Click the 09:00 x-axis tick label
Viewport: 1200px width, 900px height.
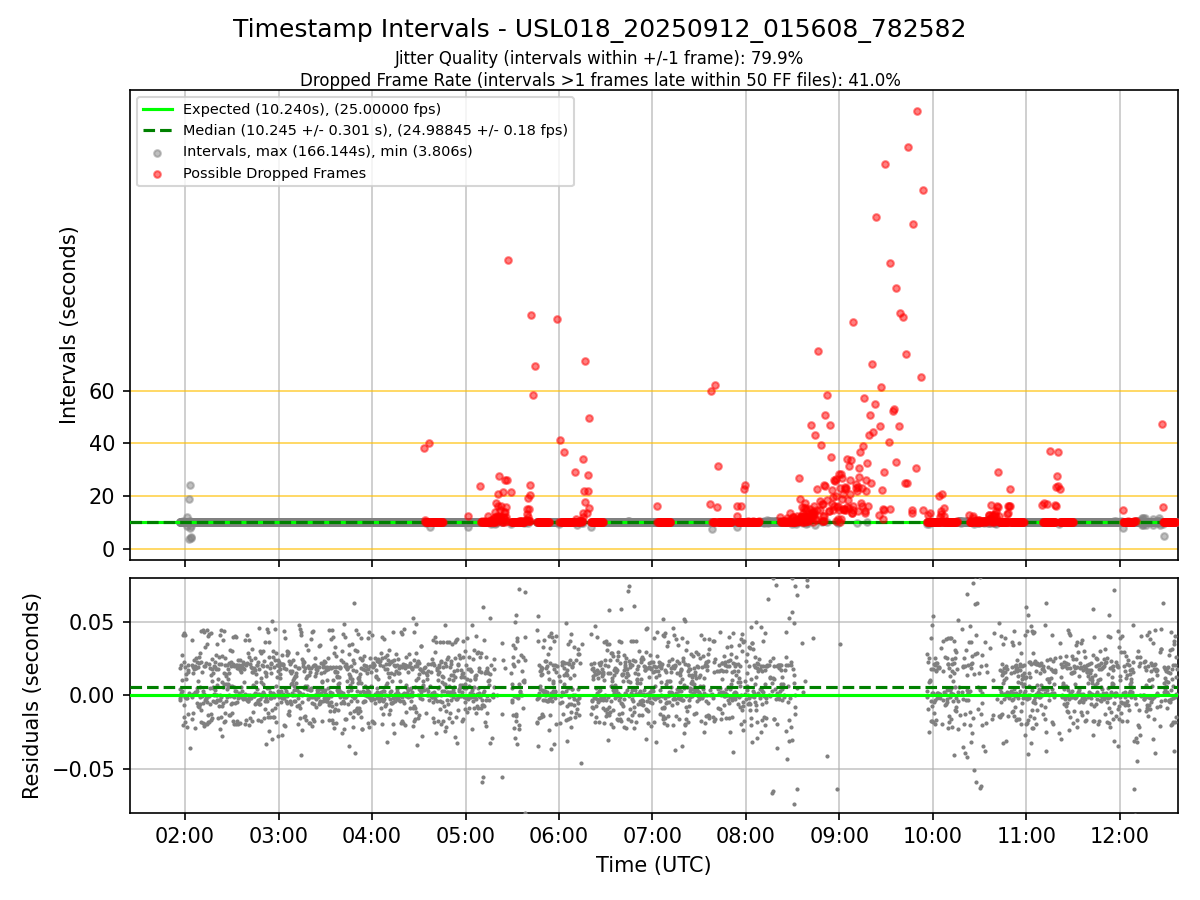click(x=839, y=834)
